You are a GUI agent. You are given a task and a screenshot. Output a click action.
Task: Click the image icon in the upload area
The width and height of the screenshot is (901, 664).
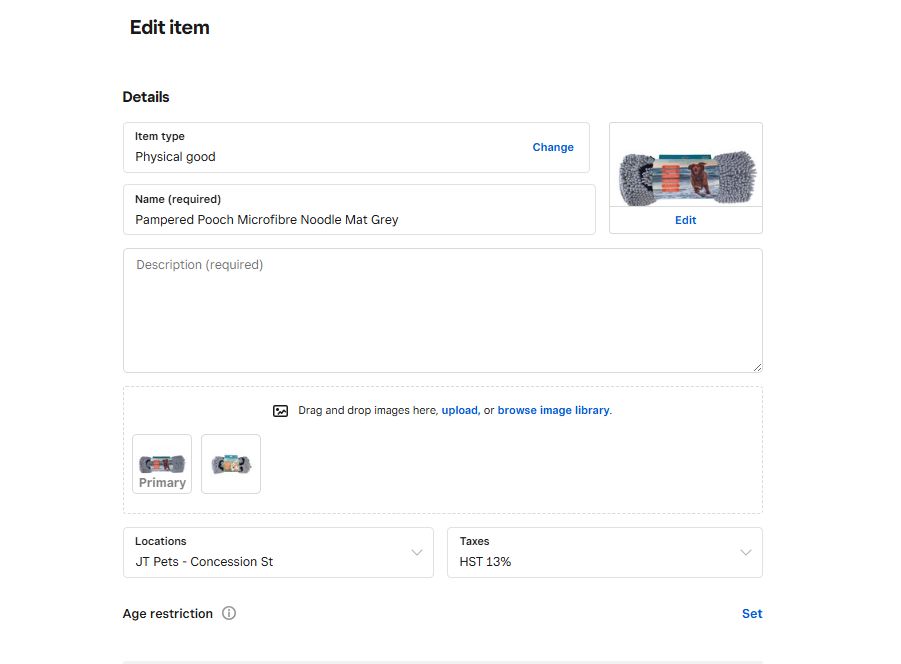tap(280, 411)
